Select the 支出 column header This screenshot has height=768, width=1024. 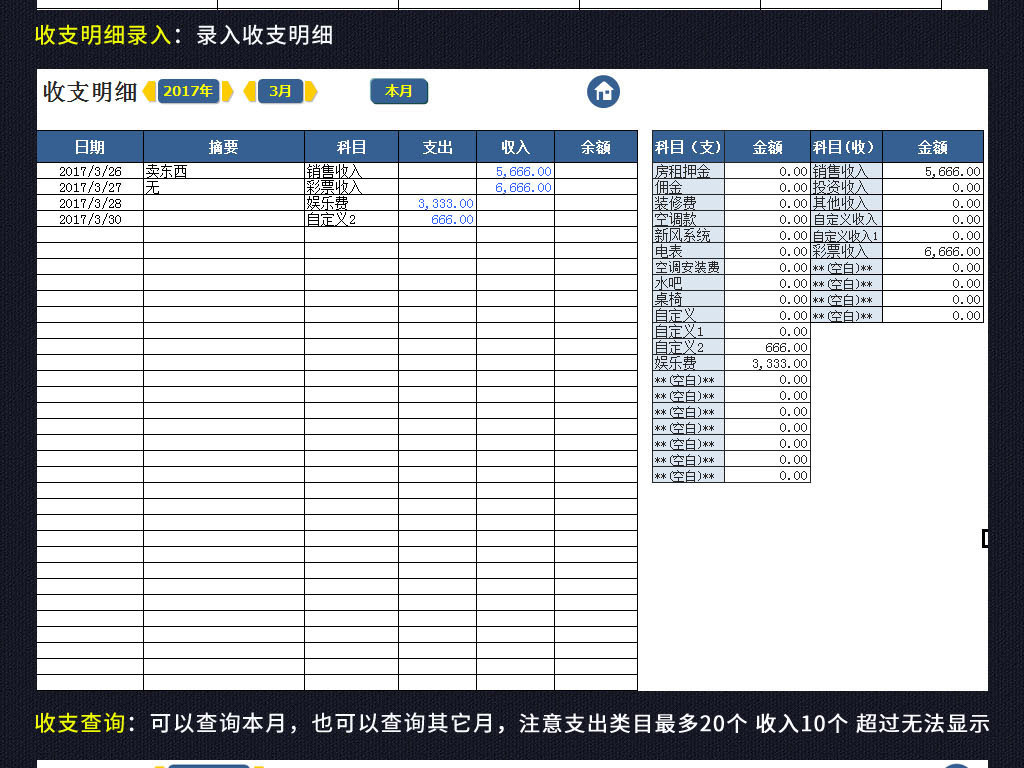tap(438, 147)
